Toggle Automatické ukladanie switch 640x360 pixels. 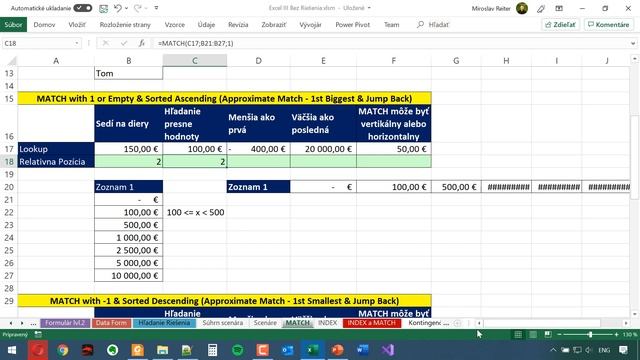tap(83, 8)
